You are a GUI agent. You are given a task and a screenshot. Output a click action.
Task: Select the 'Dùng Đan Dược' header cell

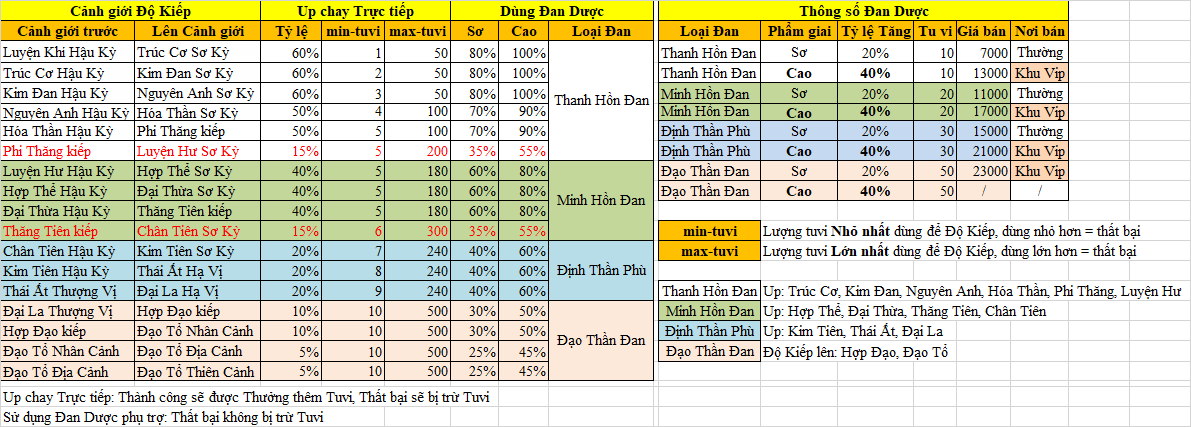(x=550, y=11)
